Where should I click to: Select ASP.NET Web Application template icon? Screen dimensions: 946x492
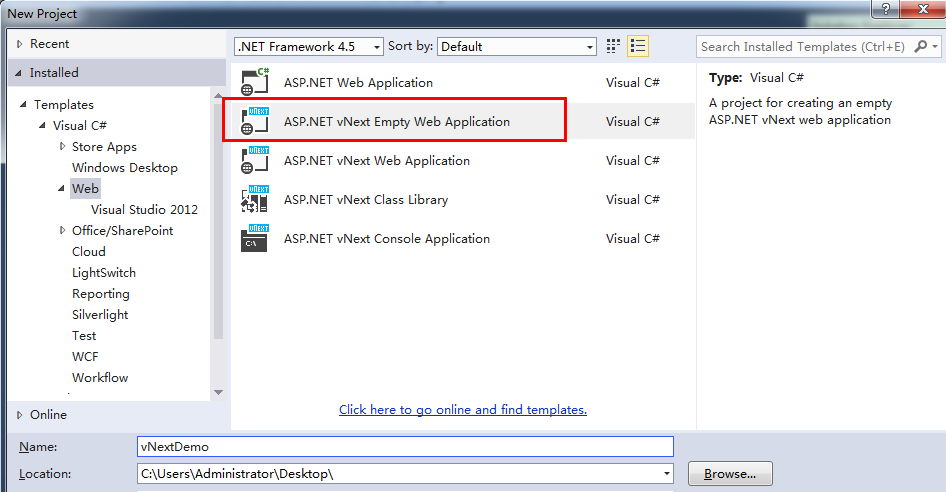[x=255, y=82]
